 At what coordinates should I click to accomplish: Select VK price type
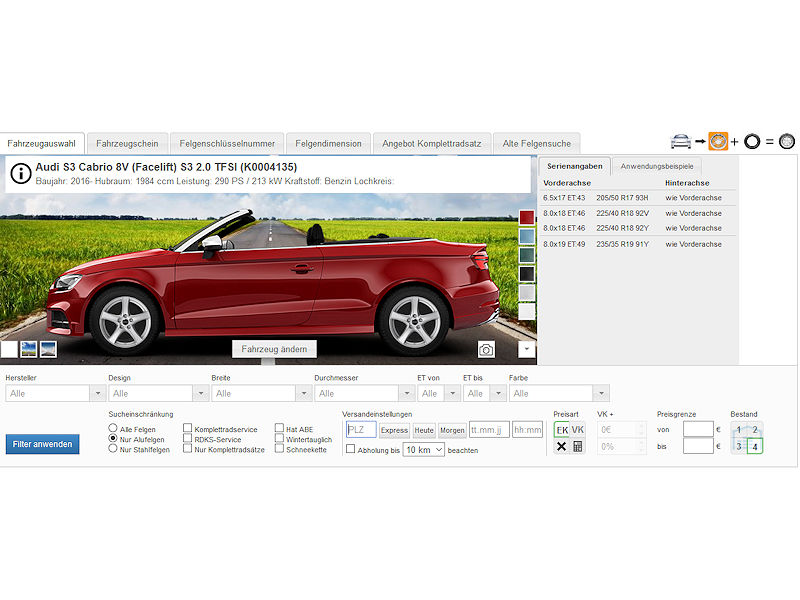pyautogui.click(x=578, y=430)
